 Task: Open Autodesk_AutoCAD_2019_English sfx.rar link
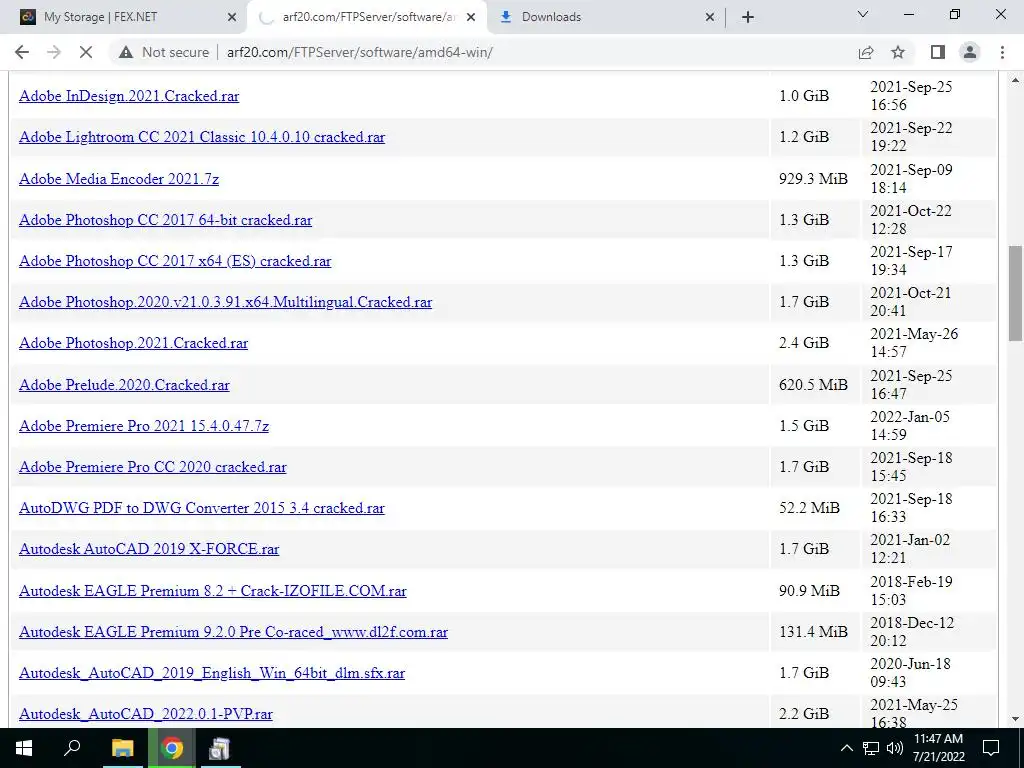pyautogui.click(x=212, y=673)
